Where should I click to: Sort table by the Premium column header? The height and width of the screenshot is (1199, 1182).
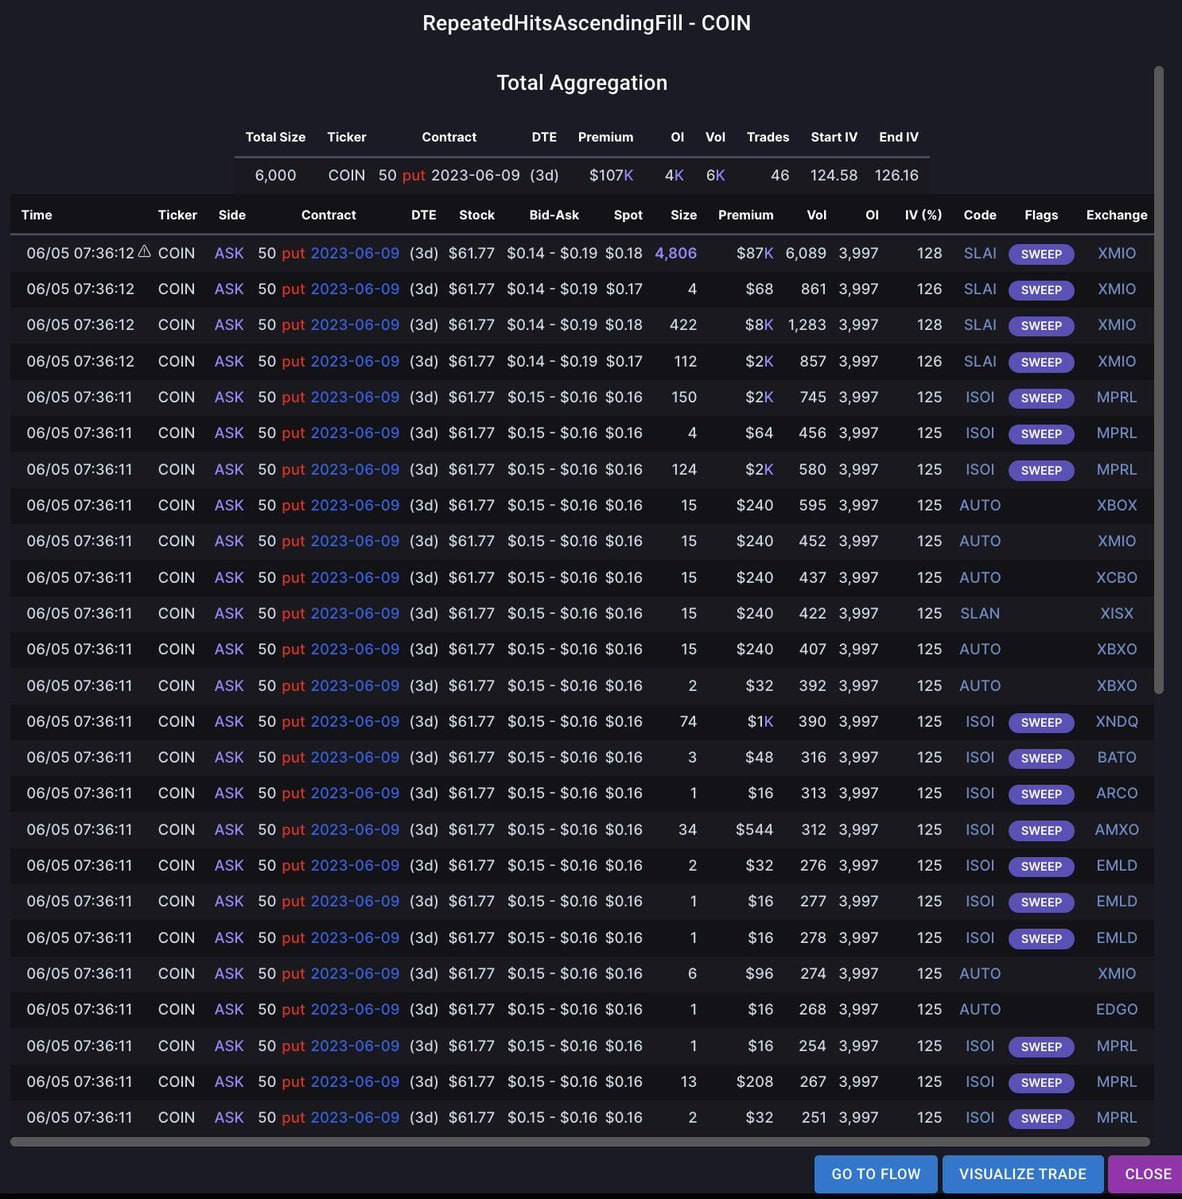(x=745, y=215)
